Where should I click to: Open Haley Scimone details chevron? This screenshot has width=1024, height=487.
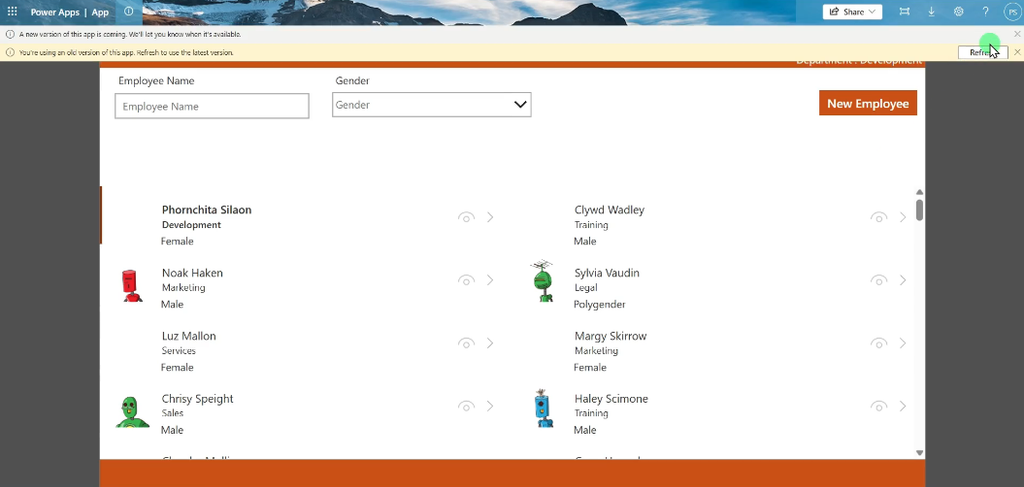point(903,406)
